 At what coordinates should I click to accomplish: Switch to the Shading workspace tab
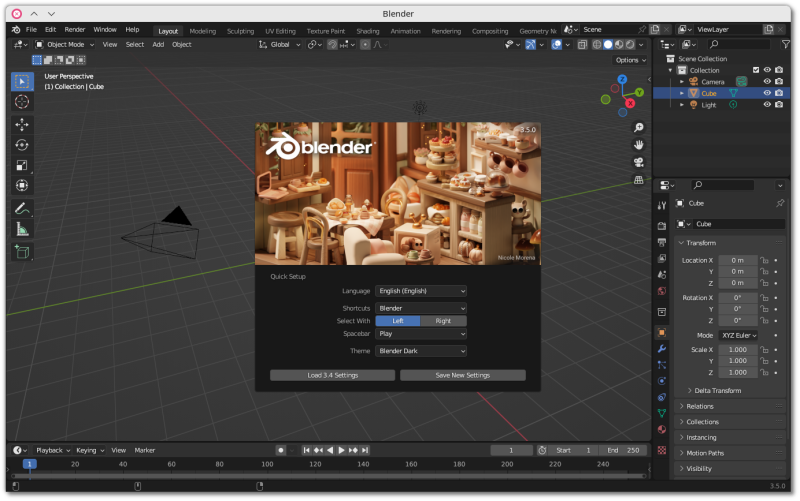[x=368, y=31]
